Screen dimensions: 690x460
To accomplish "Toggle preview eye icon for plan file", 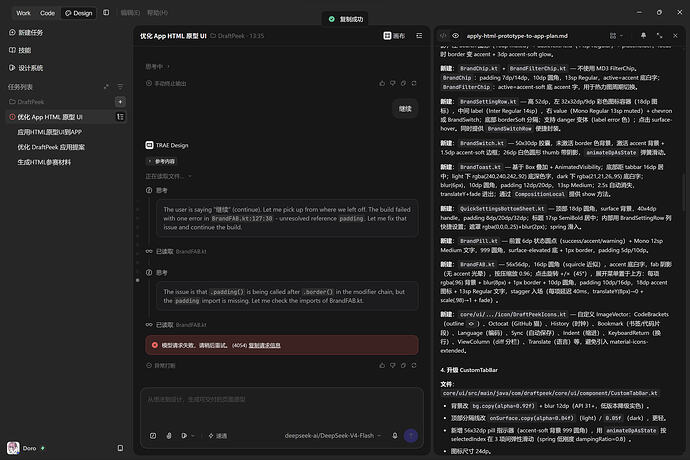I will click(455, 36).
